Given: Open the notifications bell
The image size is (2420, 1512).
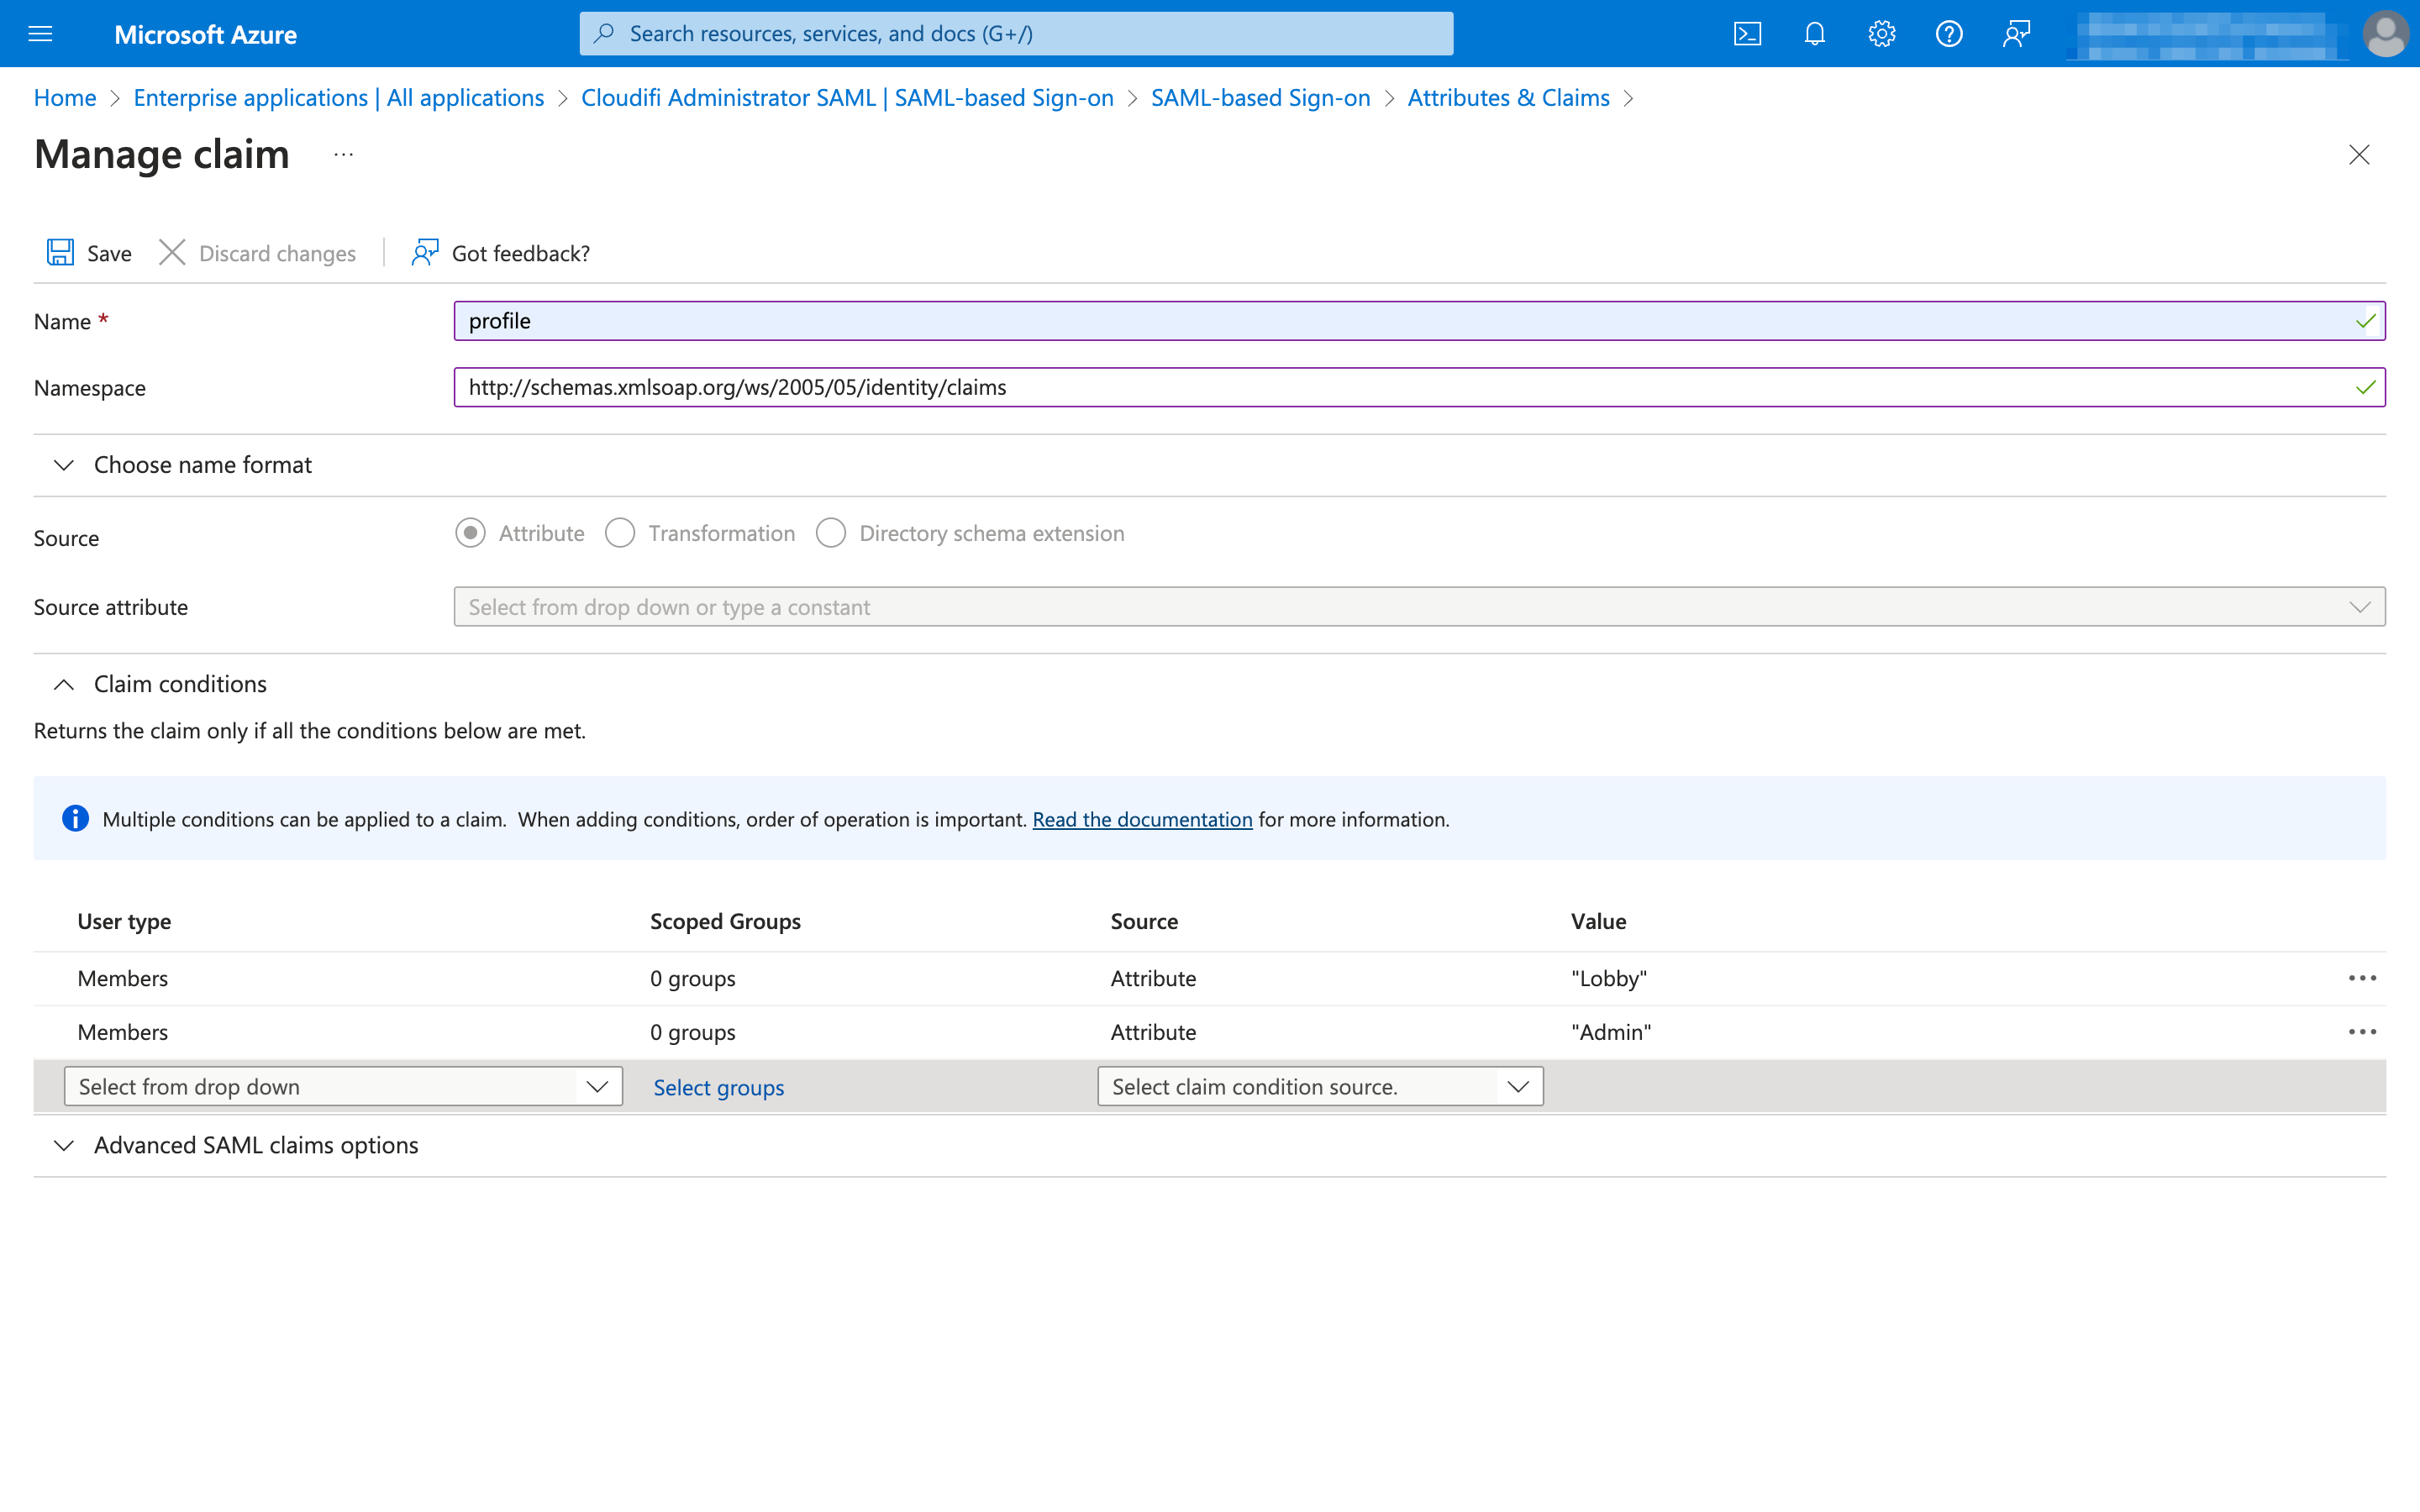Looking at the screenshot, I should [x=1814, y=33].
